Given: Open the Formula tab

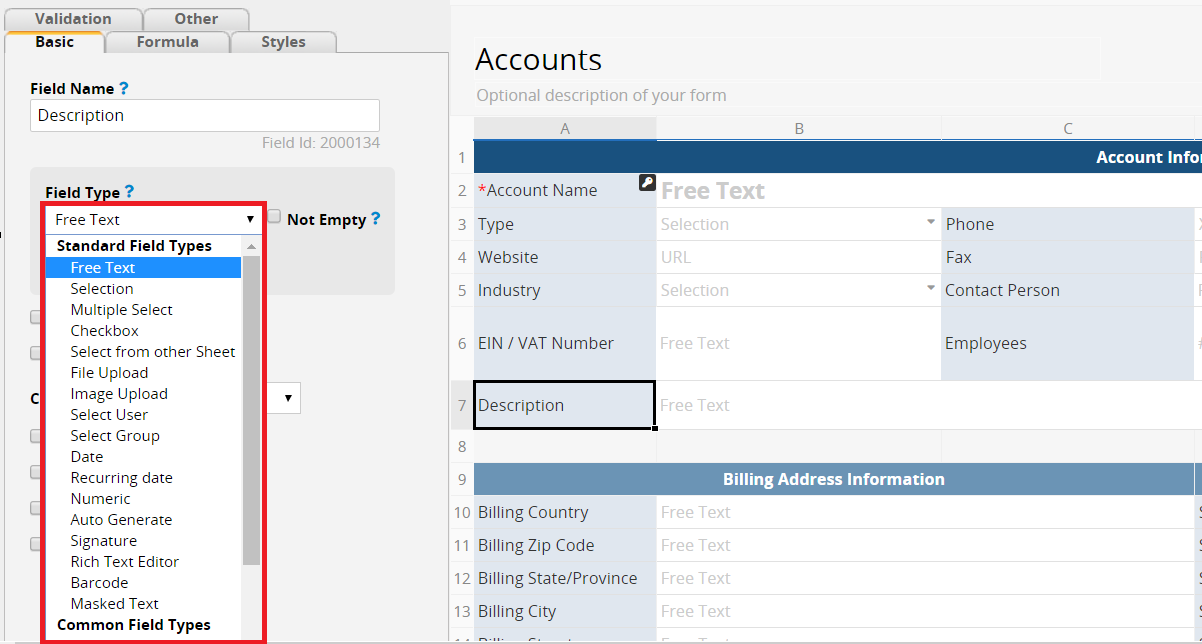Looking at the screenshot, I should (x=167, y=42).
